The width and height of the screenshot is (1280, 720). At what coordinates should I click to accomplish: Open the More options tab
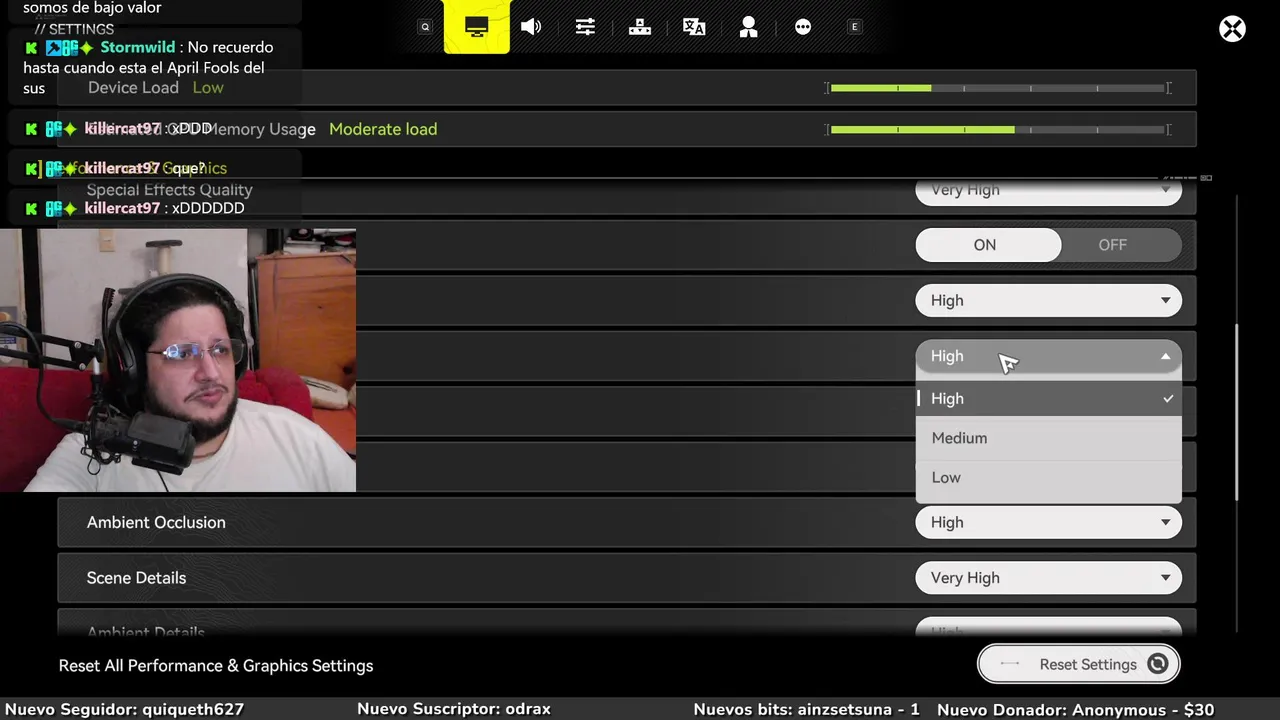(803, 27)
